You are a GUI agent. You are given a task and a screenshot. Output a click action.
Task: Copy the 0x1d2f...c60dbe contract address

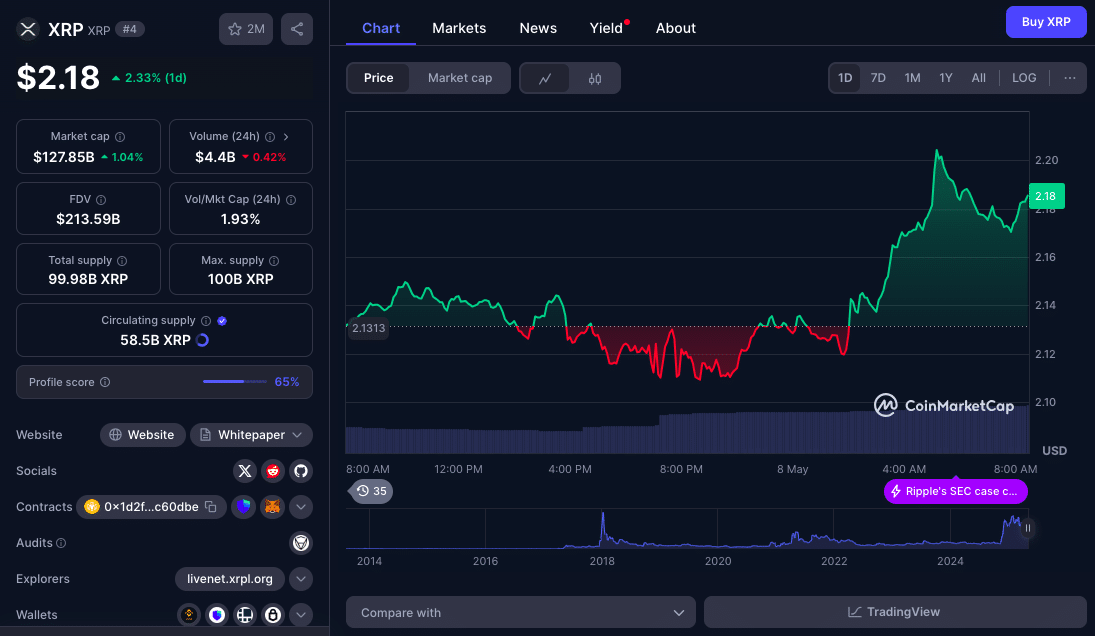tap(211, 507)
